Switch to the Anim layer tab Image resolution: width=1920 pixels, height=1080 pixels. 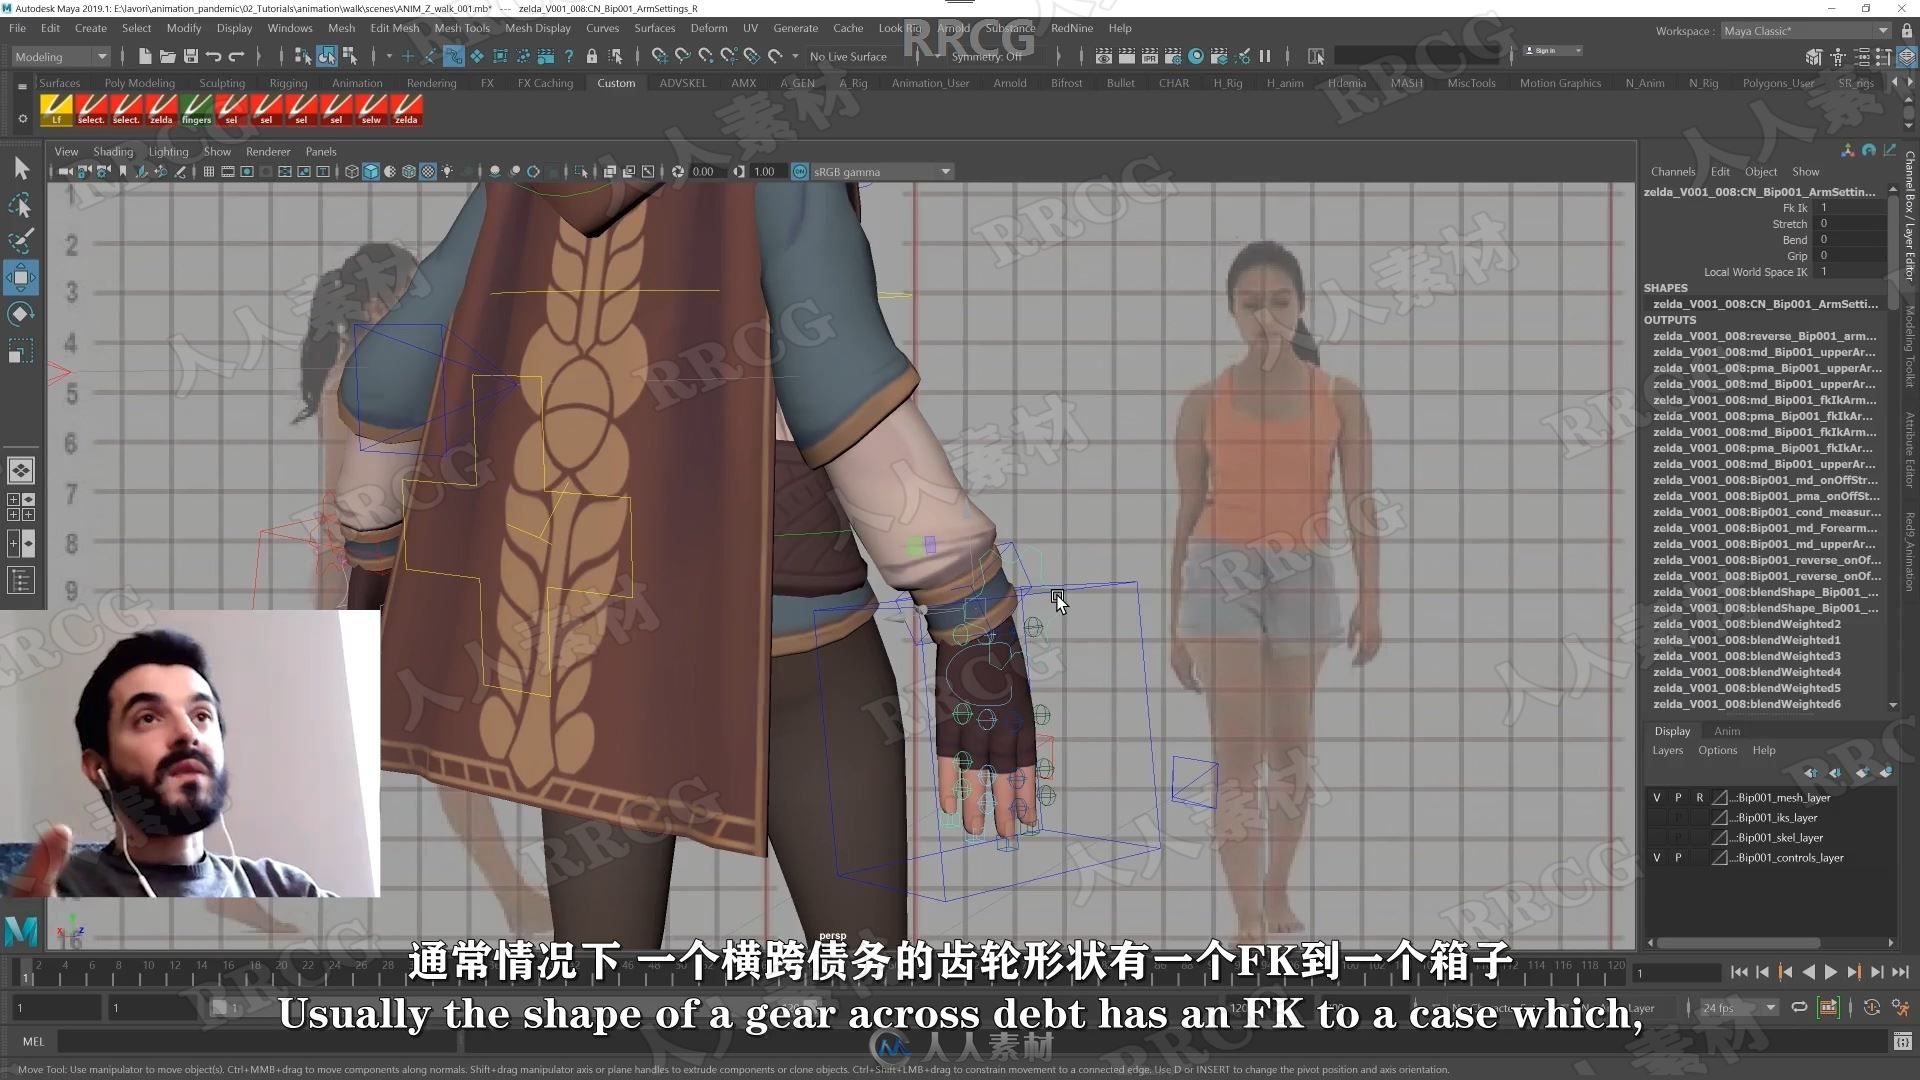click(x=1727, y=731)
